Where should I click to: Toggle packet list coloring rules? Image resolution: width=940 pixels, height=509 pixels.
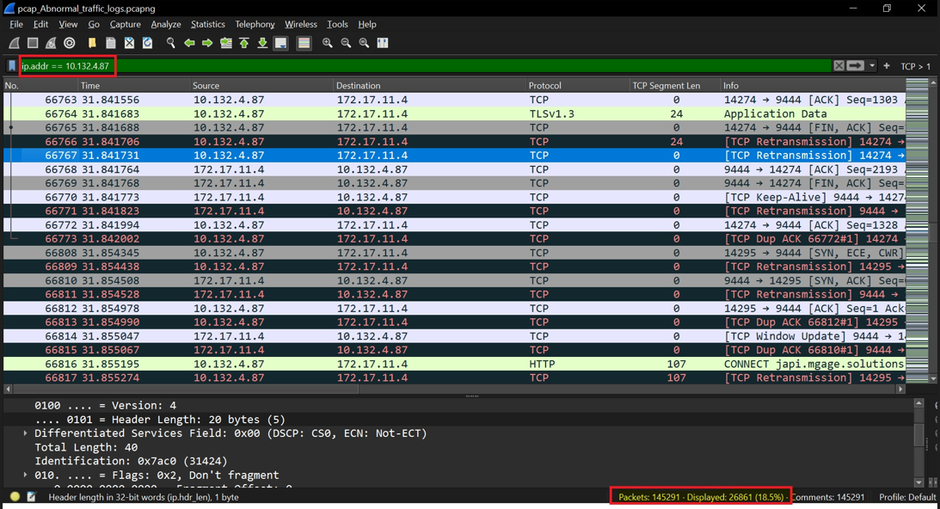[304, 43]
